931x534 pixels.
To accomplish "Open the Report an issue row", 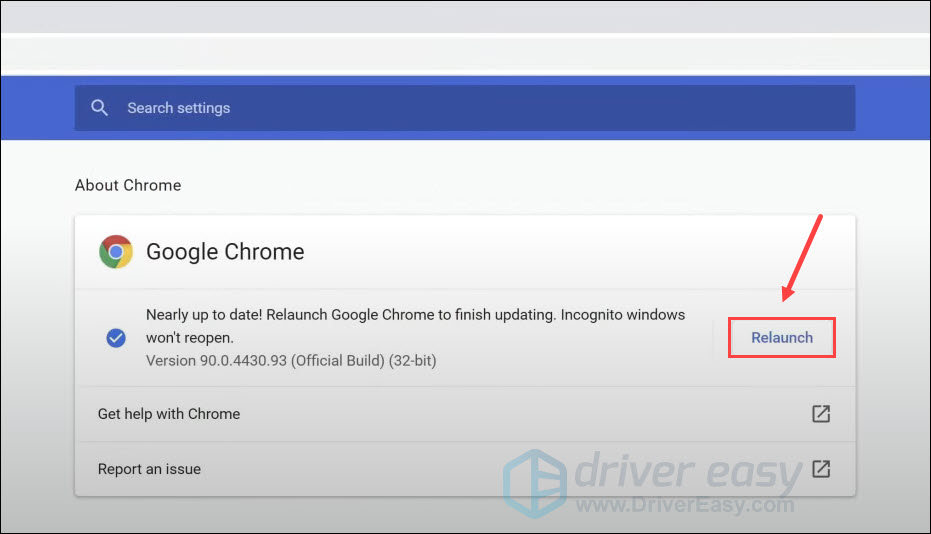I will point(149,469).
